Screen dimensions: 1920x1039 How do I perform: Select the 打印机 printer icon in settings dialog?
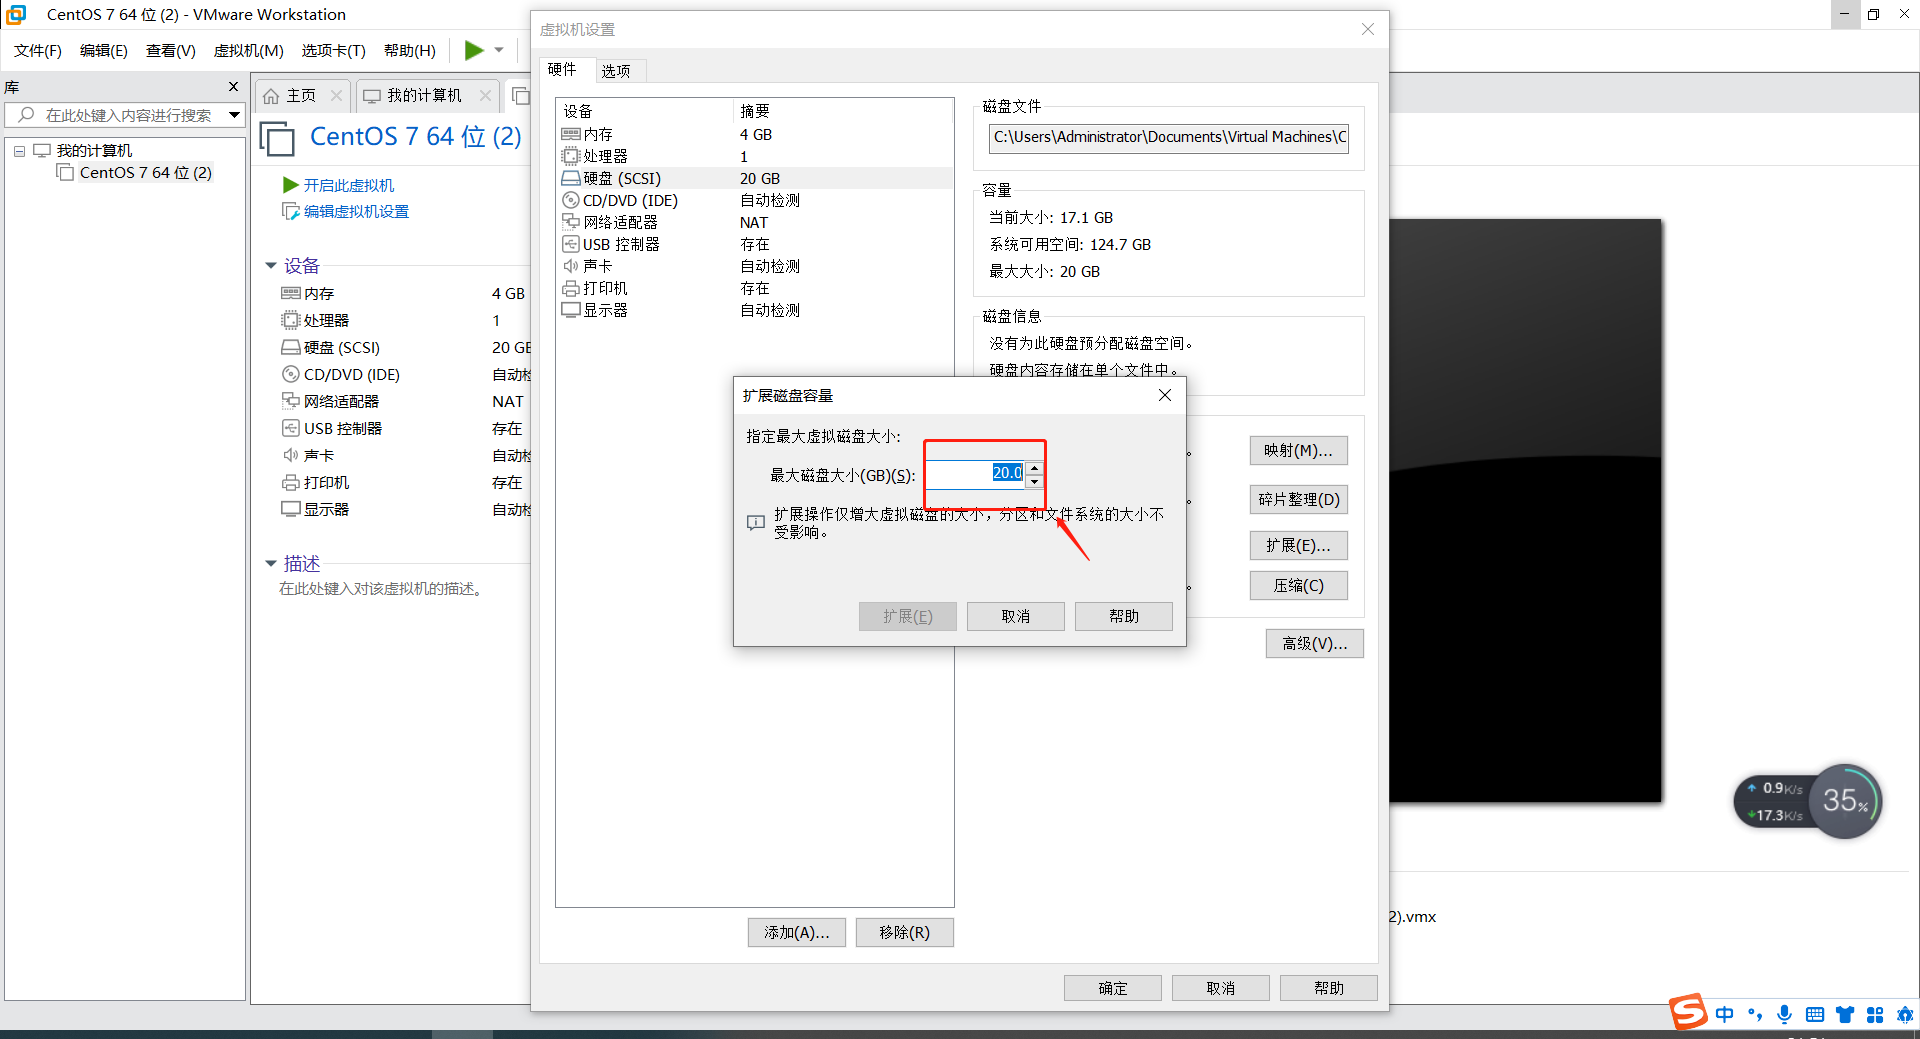[571, 288]
